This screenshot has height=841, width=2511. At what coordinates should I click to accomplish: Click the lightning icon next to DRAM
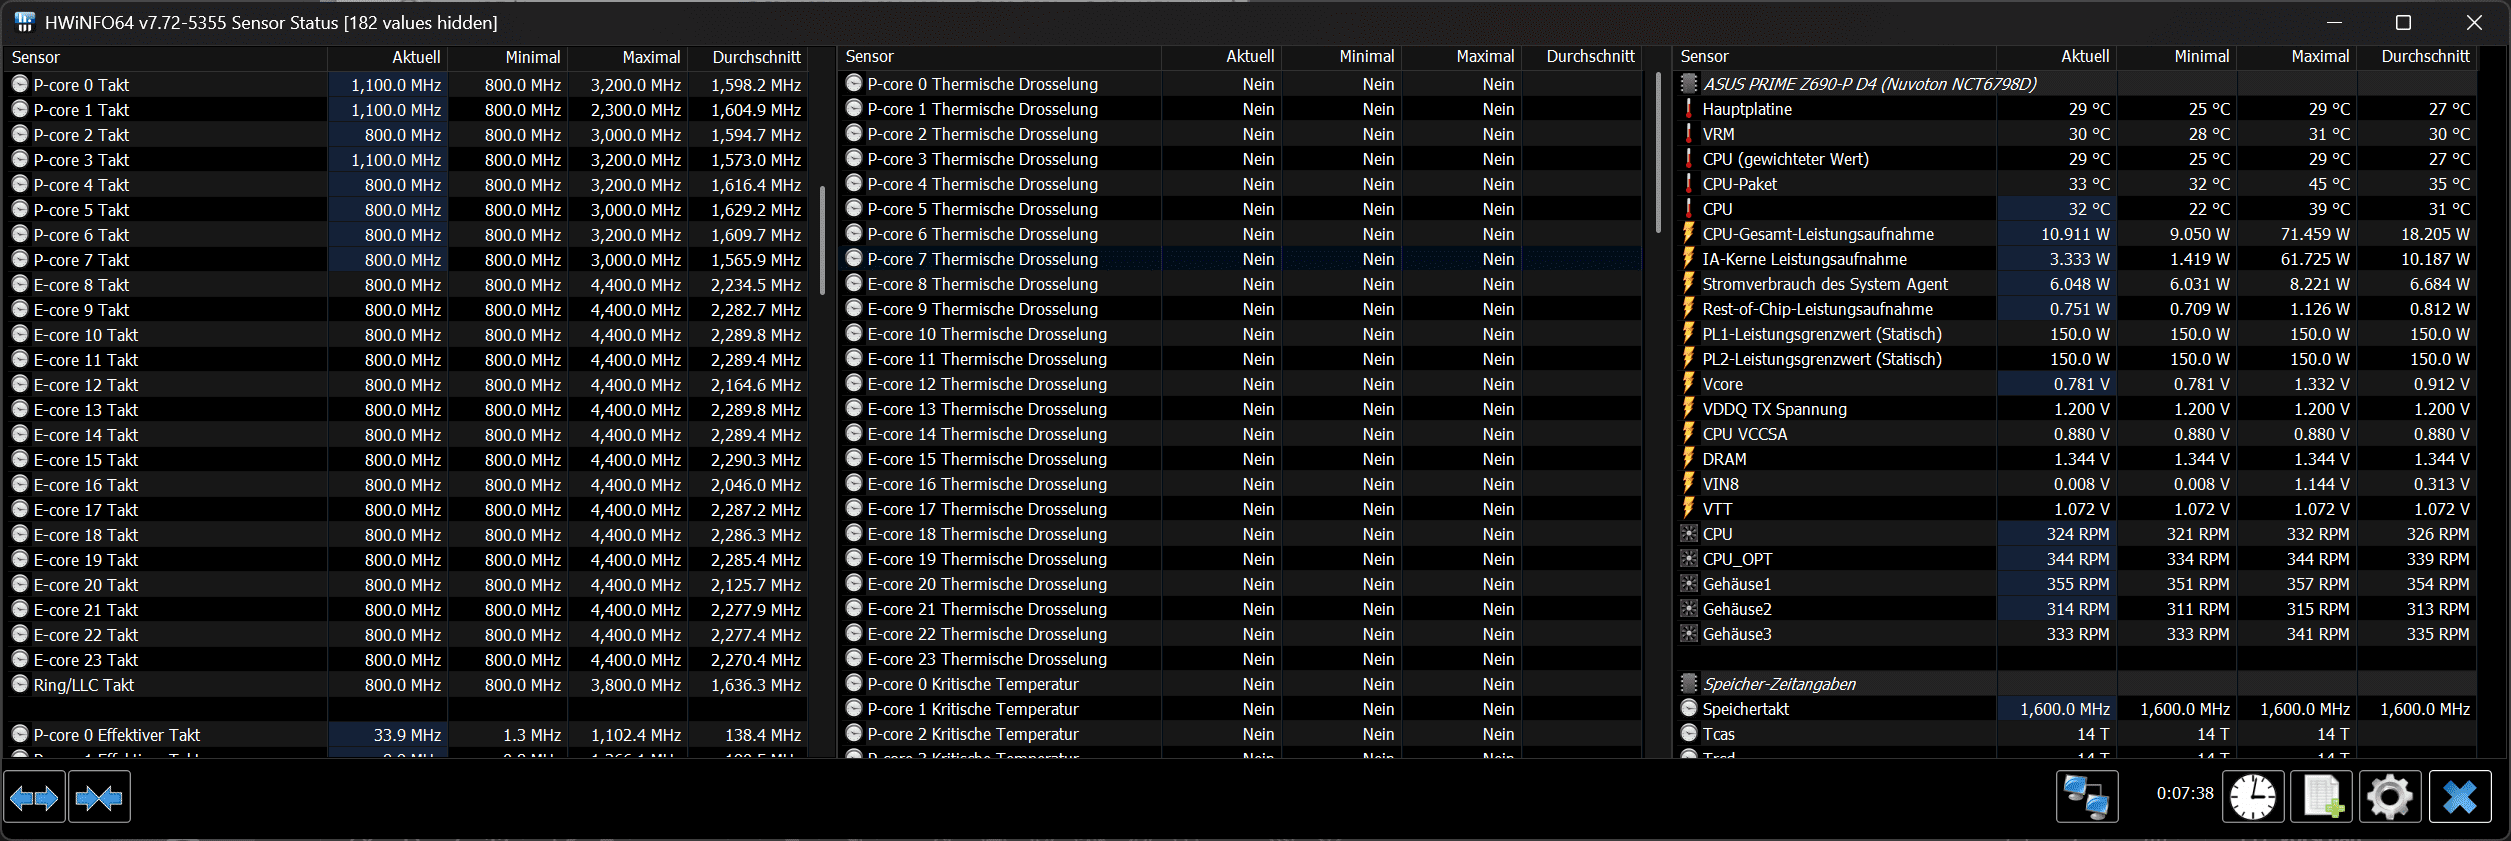[x=1689, y=459]
